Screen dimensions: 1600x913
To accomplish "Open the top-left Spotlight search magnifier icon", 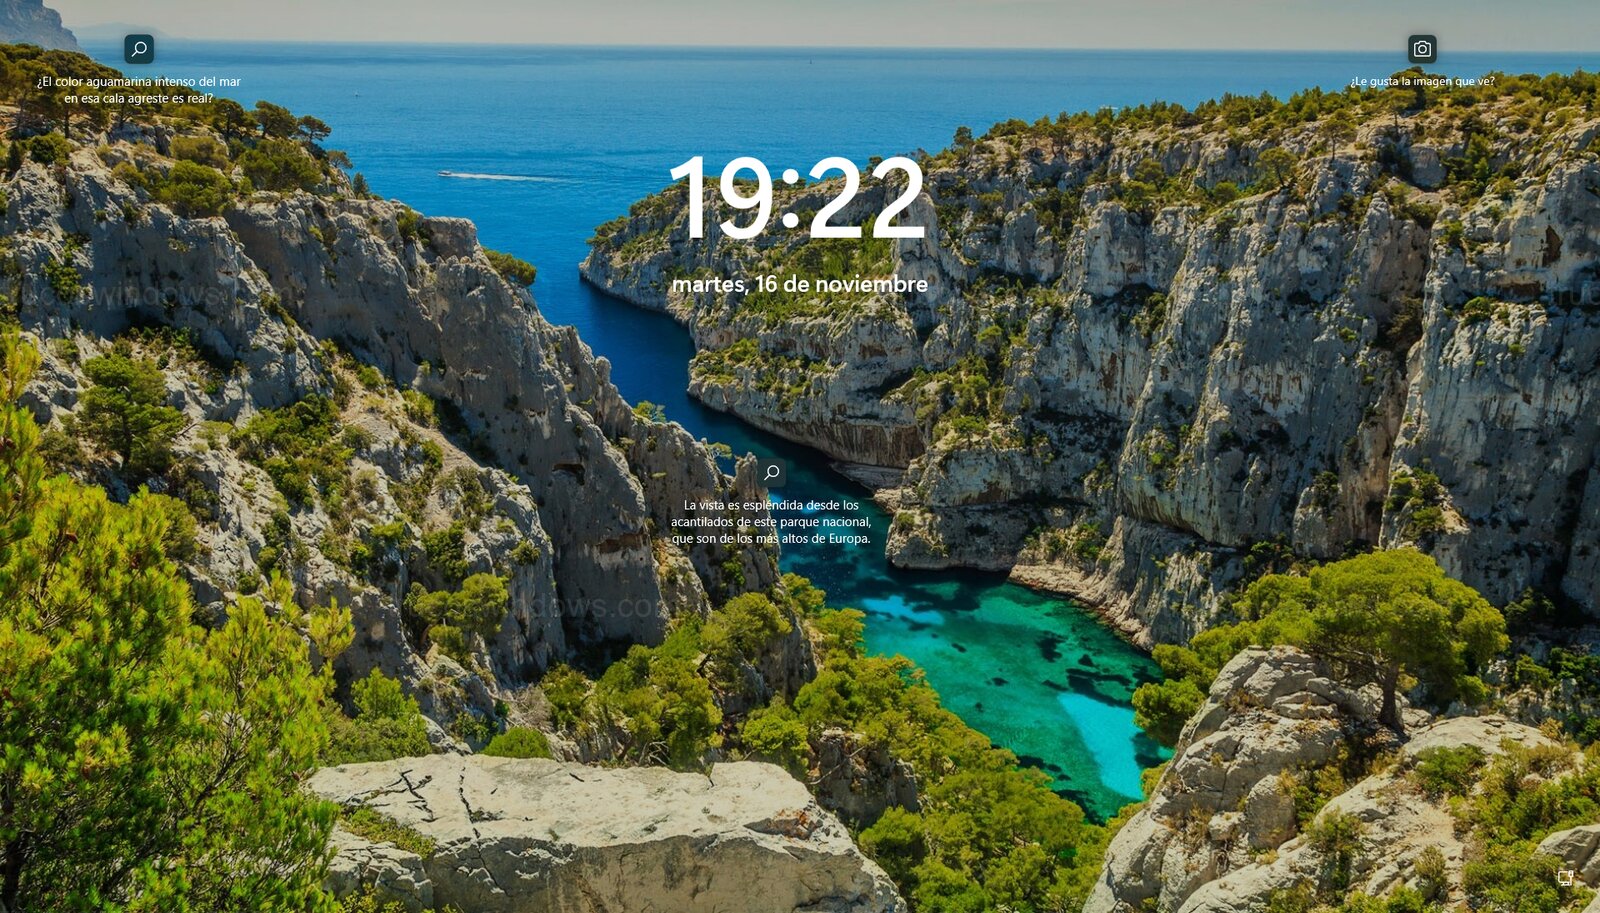I will (x=138, y=47).
